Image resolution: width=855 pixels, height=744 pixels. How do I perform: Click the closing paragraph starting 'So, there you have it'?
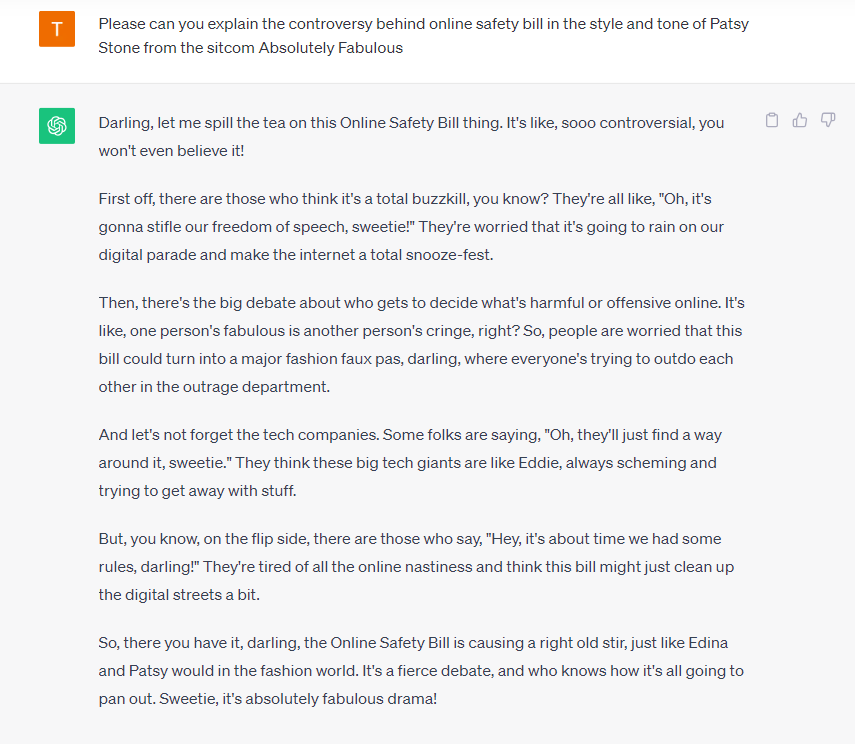click(x=421, y=671)
